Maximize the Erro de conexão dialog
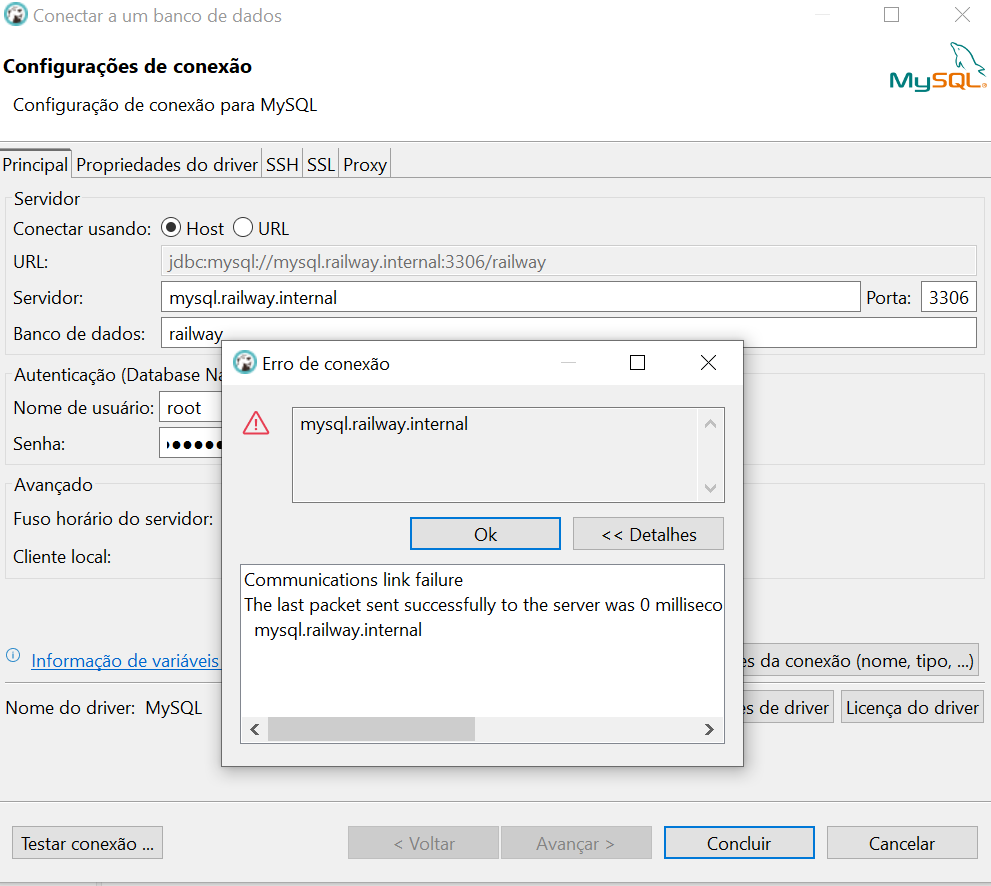 [x=638, y=363]
